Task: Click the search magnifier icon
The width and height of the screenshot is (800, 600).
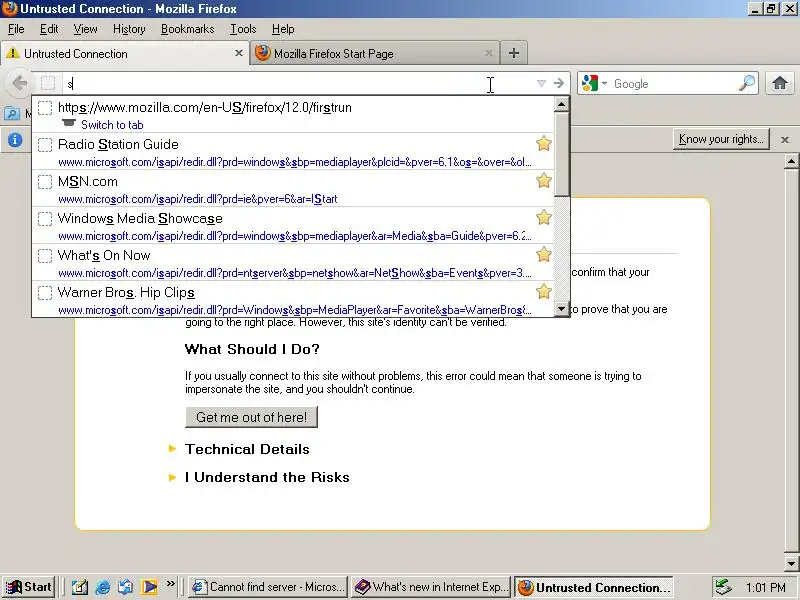Action: (747, 83)
